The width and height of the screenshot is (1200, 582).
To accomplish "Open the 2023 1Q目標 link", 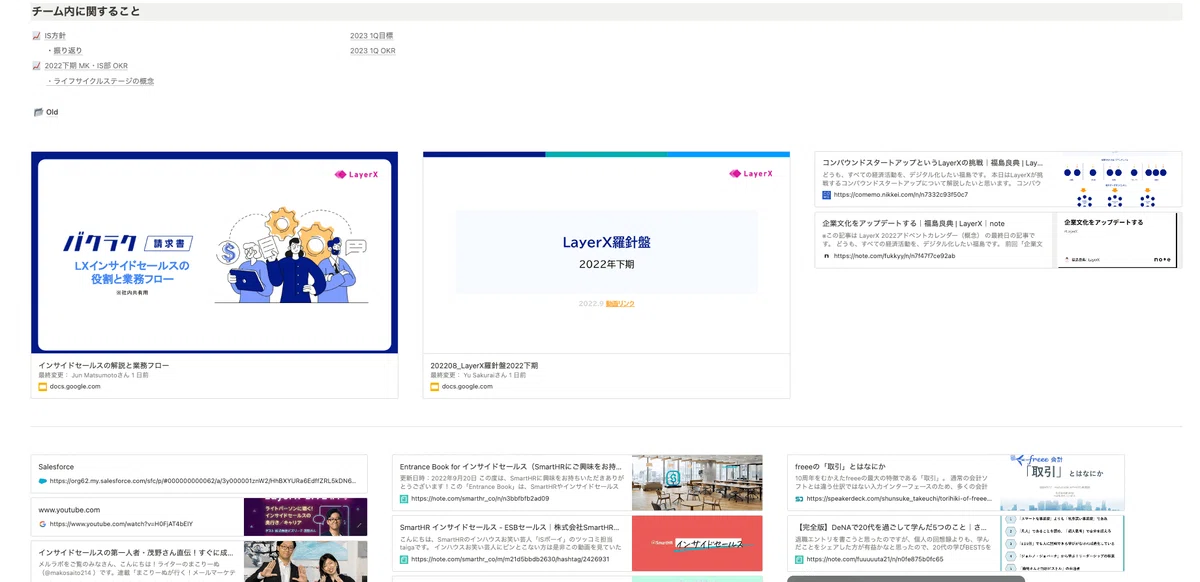I will pyautogui.click(x=371, y=36).
